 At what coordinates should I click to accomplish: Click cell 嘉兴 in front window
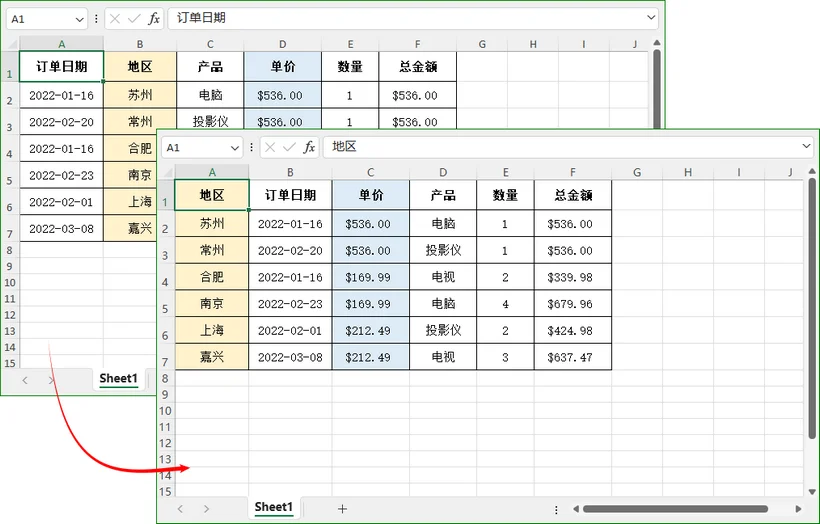[x=212, y=357]
